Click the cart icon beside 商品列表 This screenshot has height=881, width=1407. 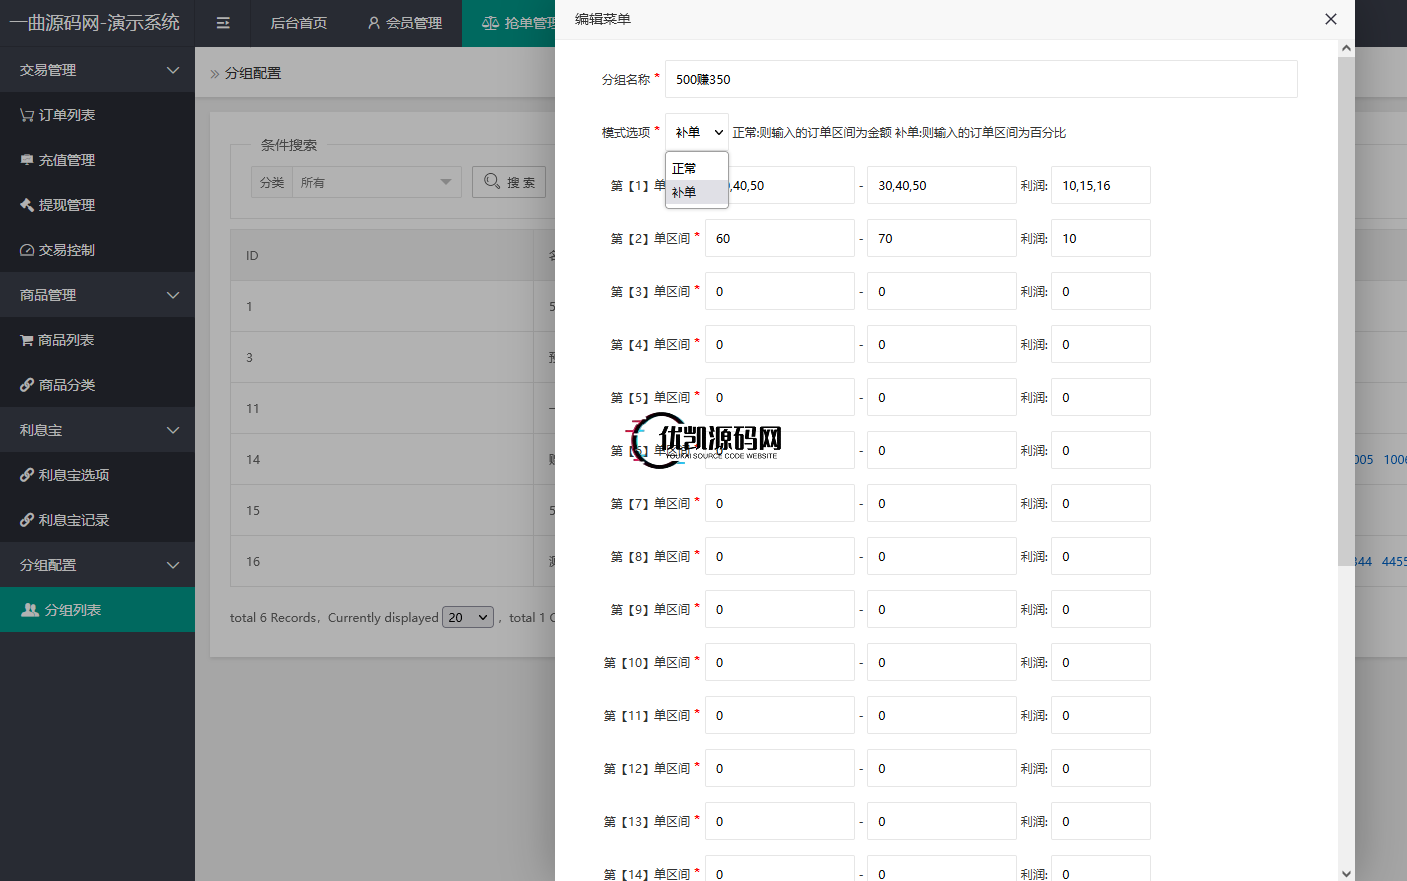click(x=27, y=340)
